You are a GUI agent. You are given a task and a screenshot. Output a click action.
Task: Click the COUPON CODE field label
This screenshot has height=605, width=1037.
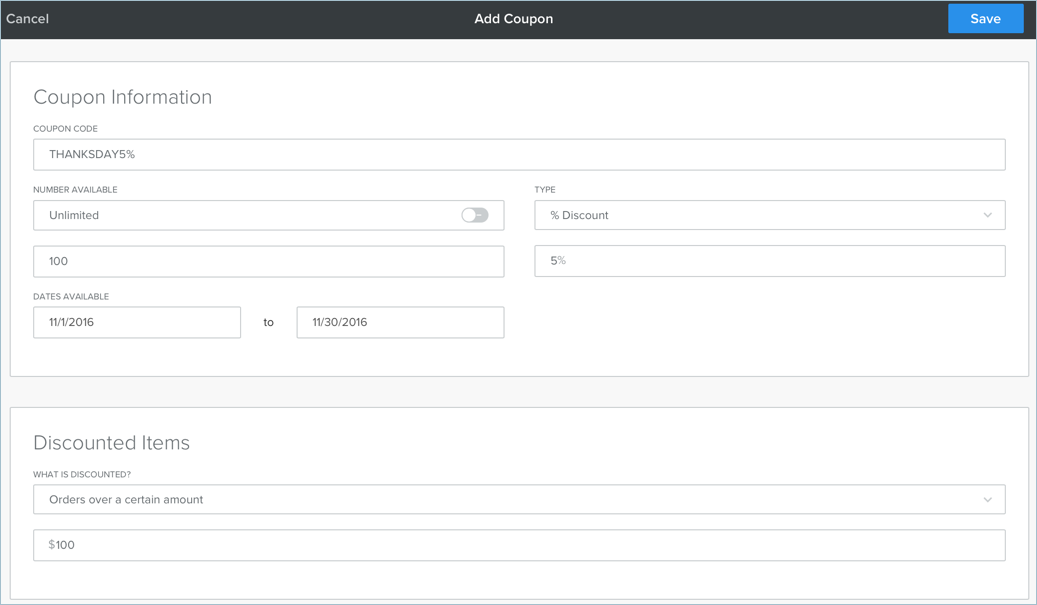65,129
